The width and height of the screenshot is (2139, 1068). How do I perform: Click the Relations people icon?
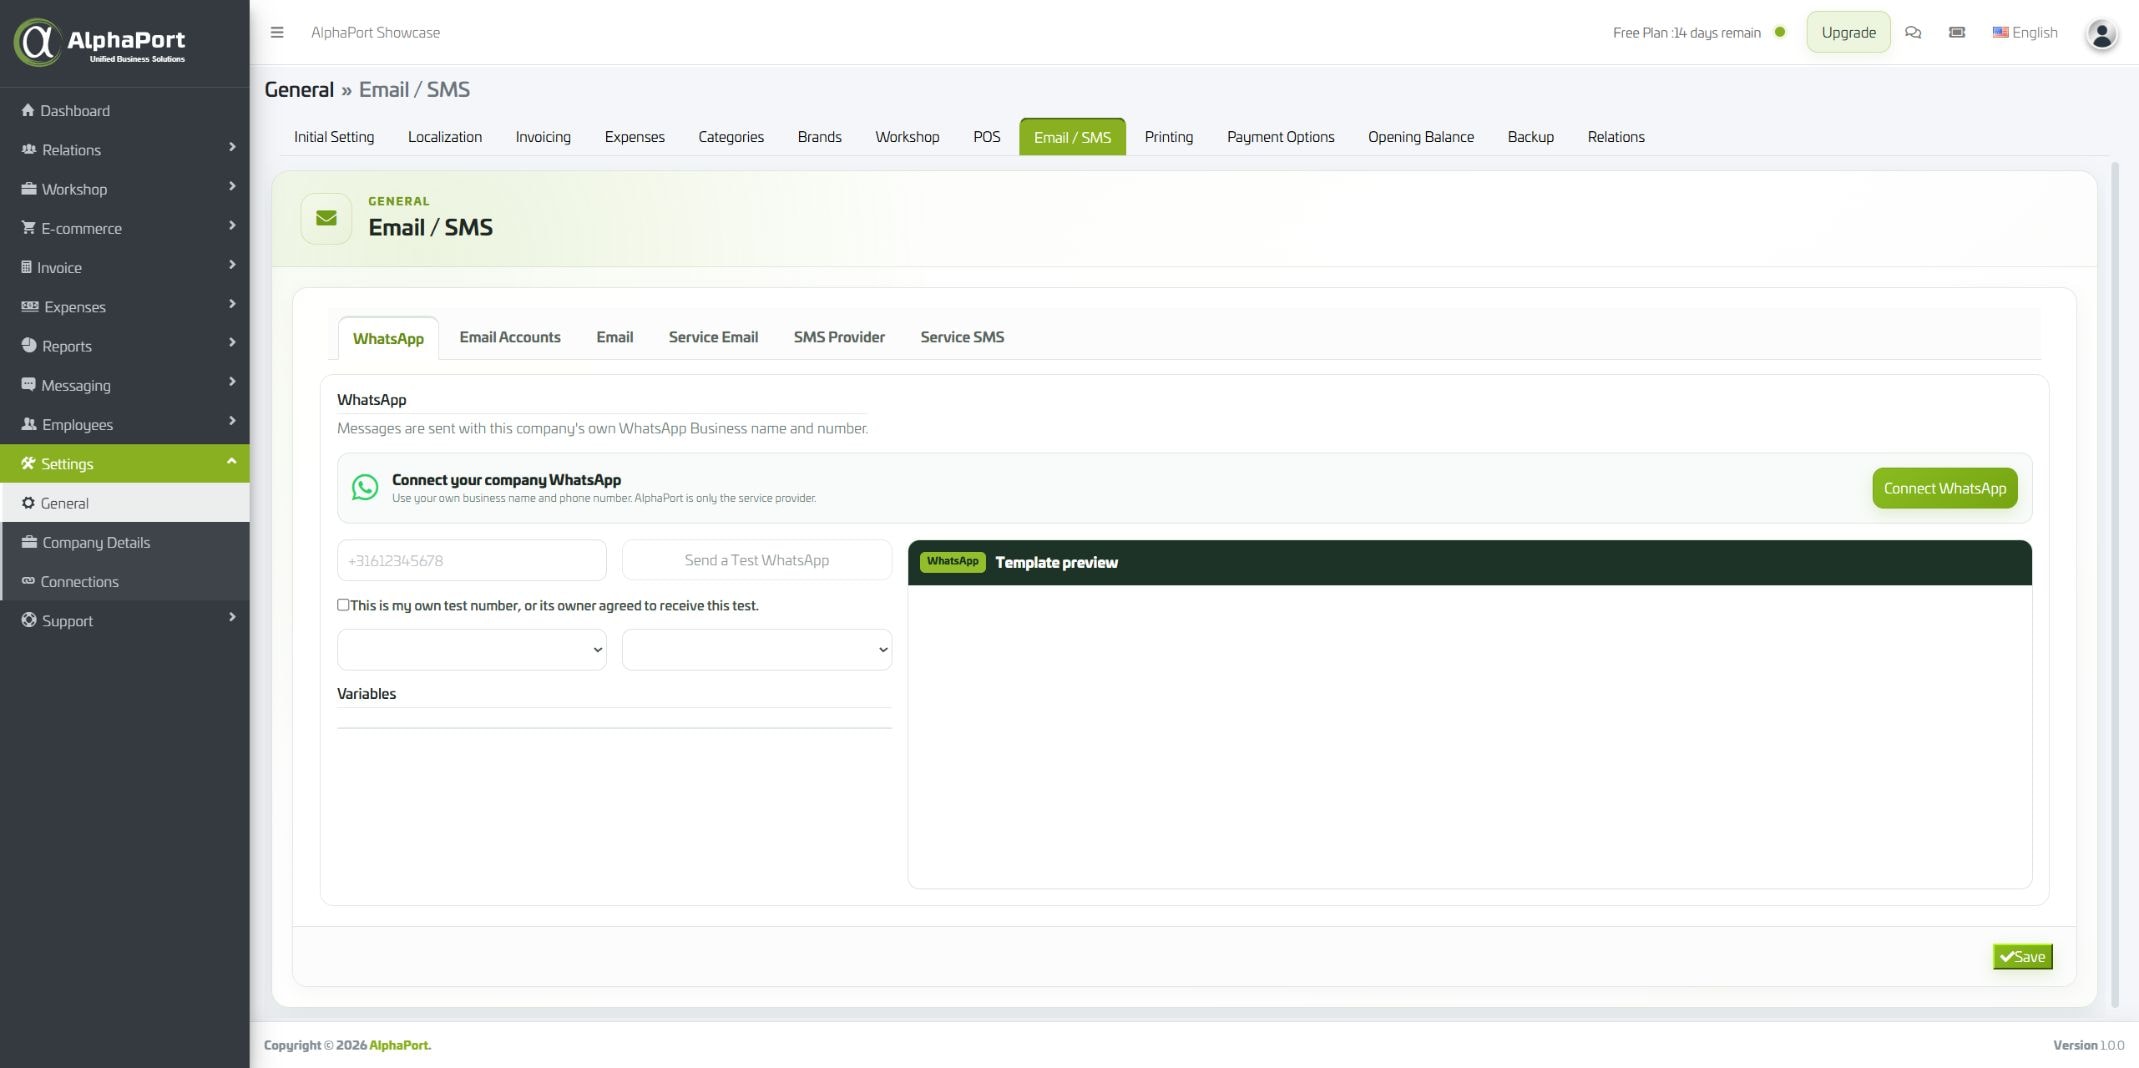pyautogui.click(x=29, y=149)
